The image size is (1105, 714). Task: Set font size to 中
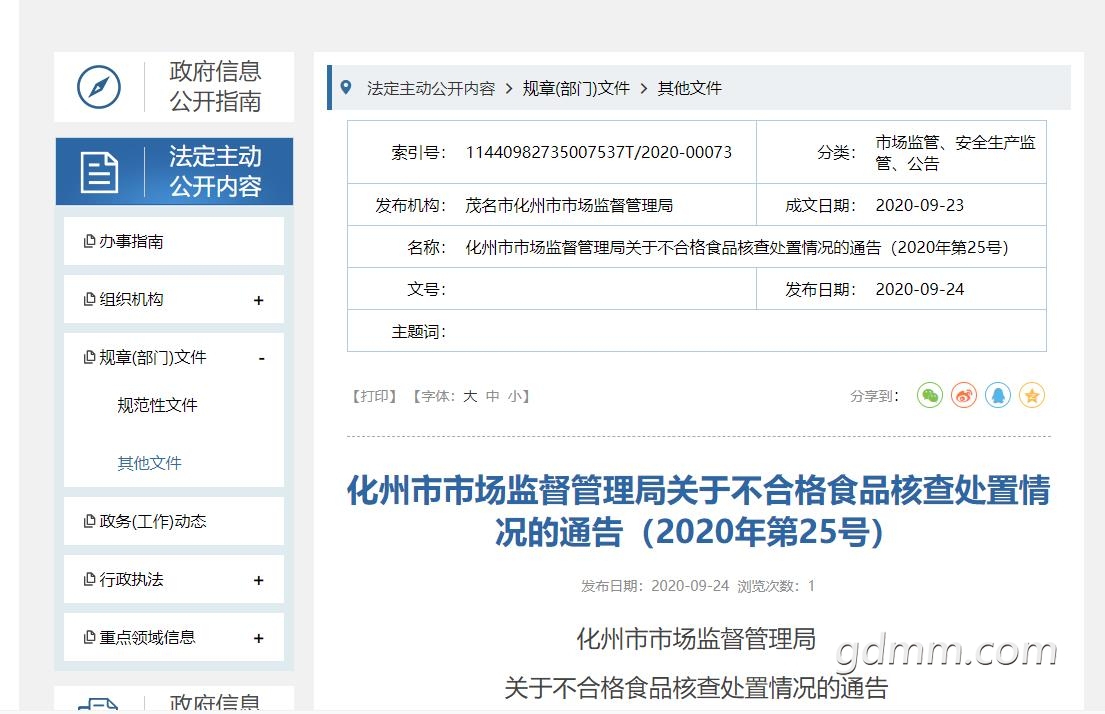coord(493,396)
